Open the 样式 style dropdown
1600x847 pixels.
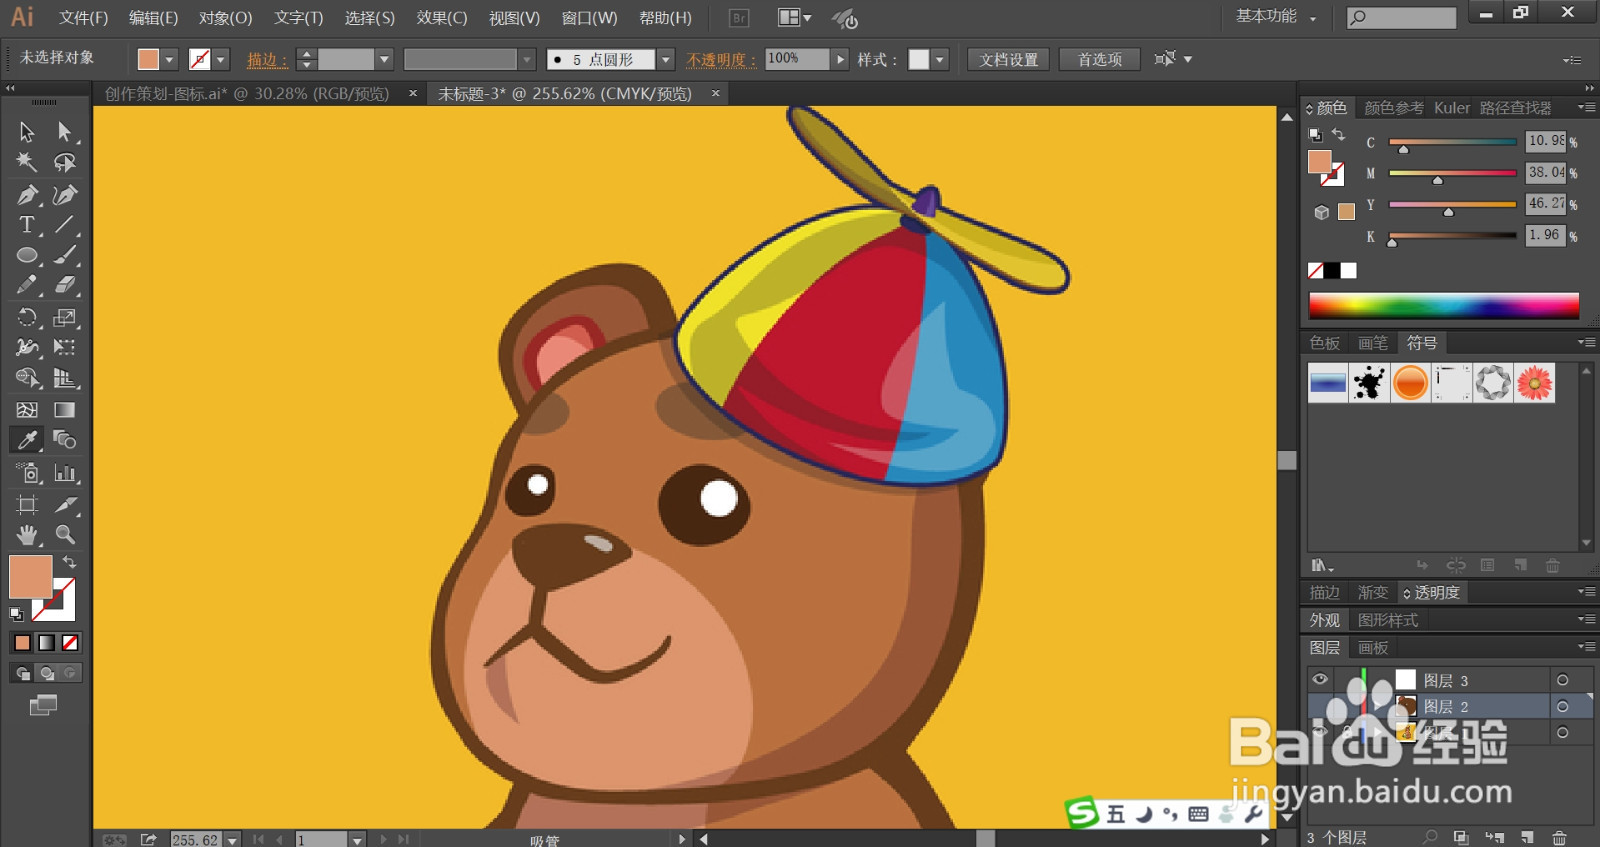click(940, 60)
